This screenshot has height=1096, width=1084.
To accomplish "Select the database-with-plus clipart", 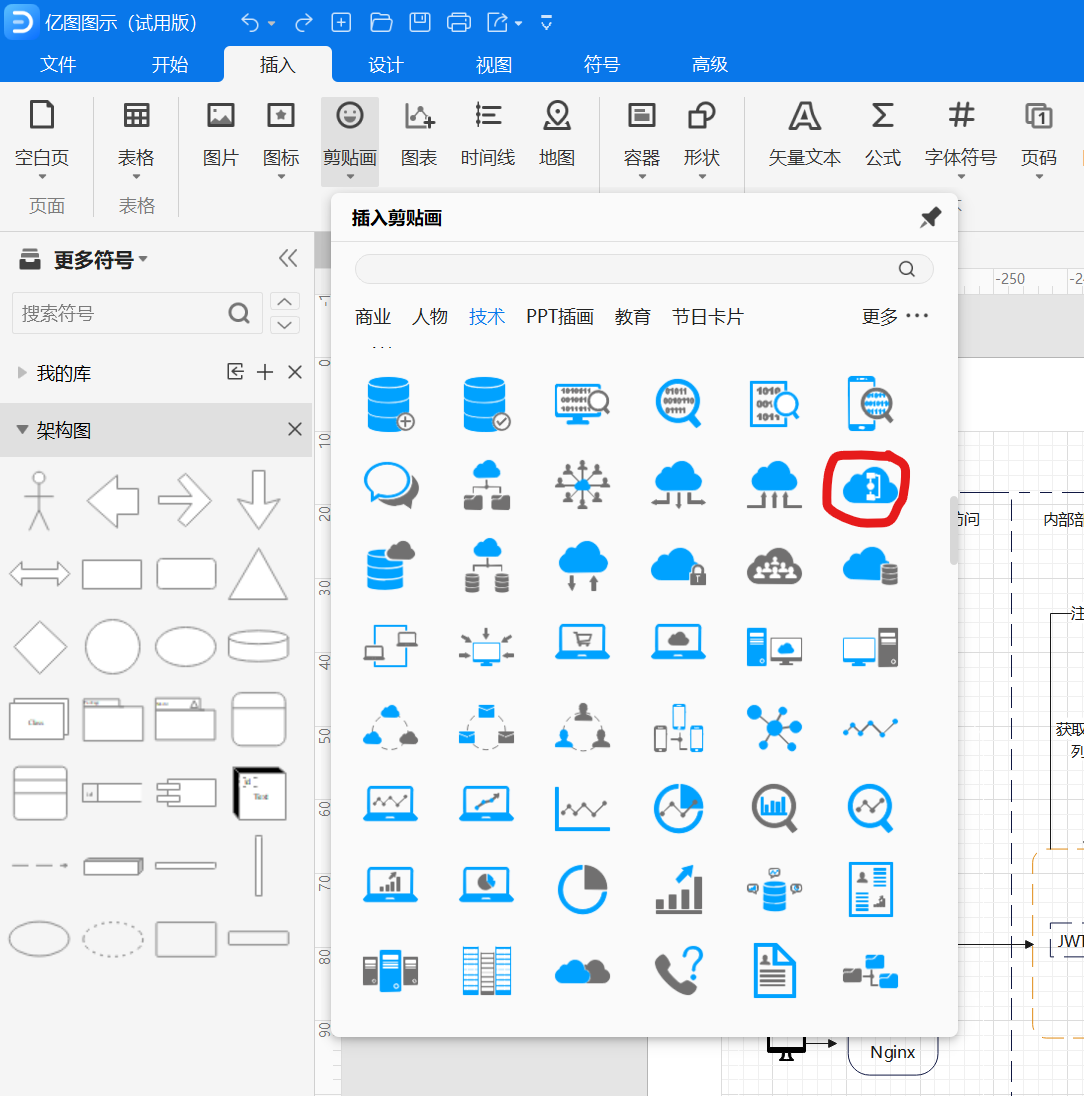I will 390,403.
